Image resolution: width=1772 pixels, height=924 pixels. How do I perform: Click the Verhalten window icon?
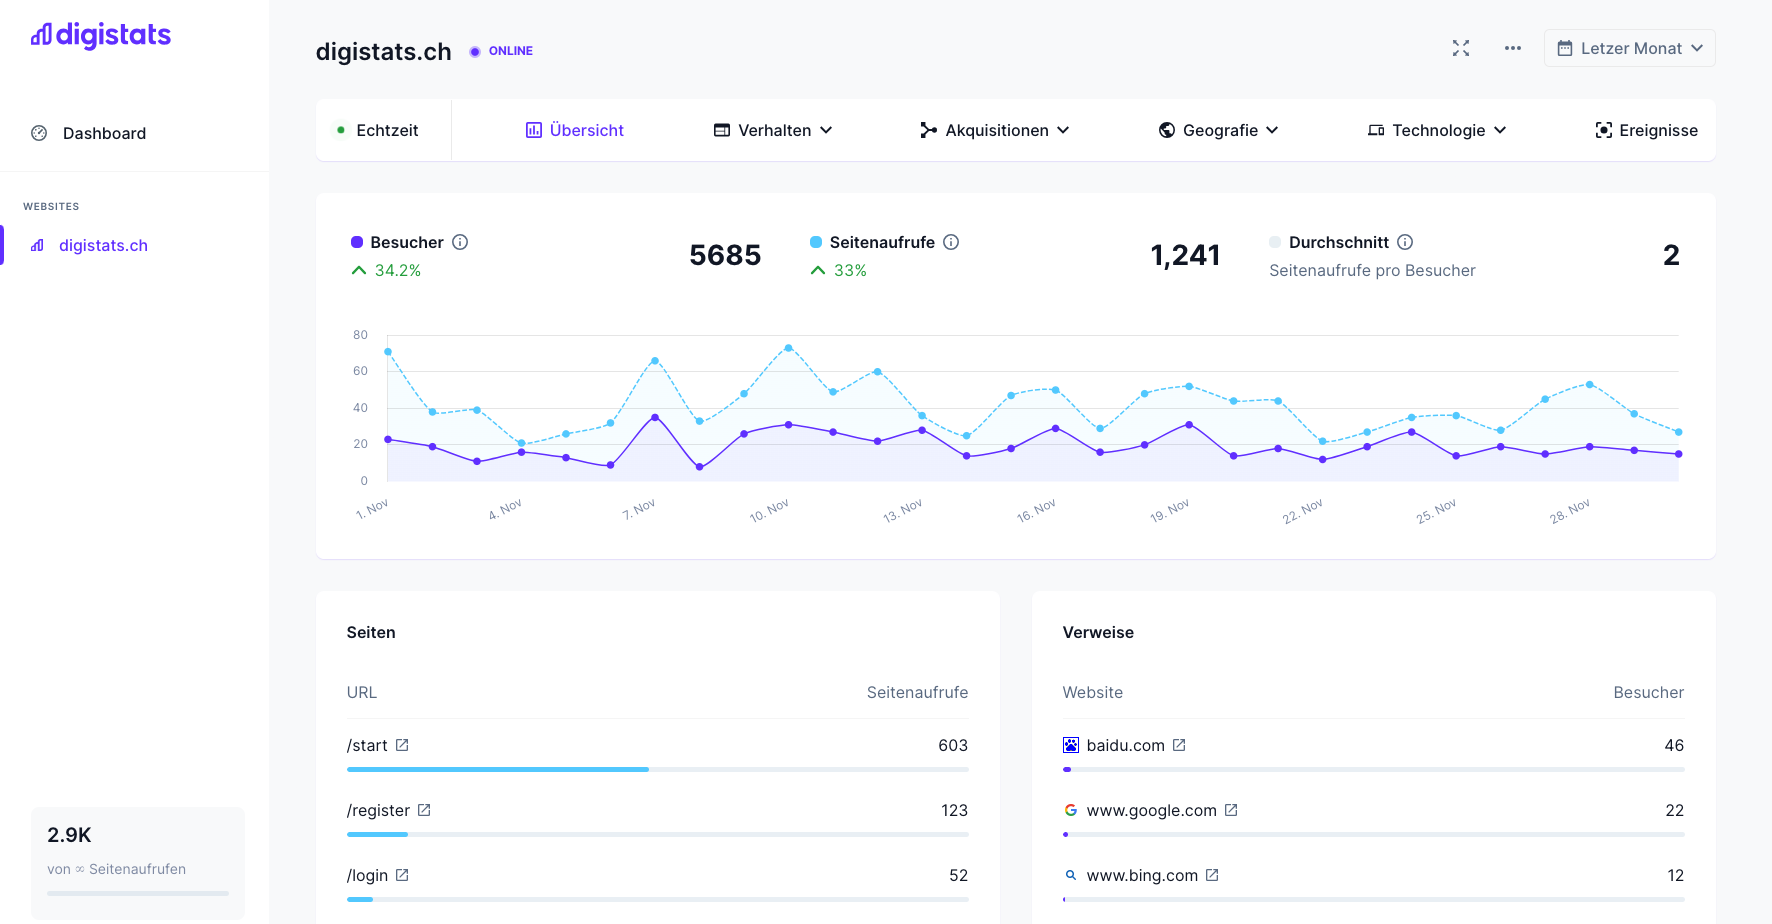(x=722, y=130)
